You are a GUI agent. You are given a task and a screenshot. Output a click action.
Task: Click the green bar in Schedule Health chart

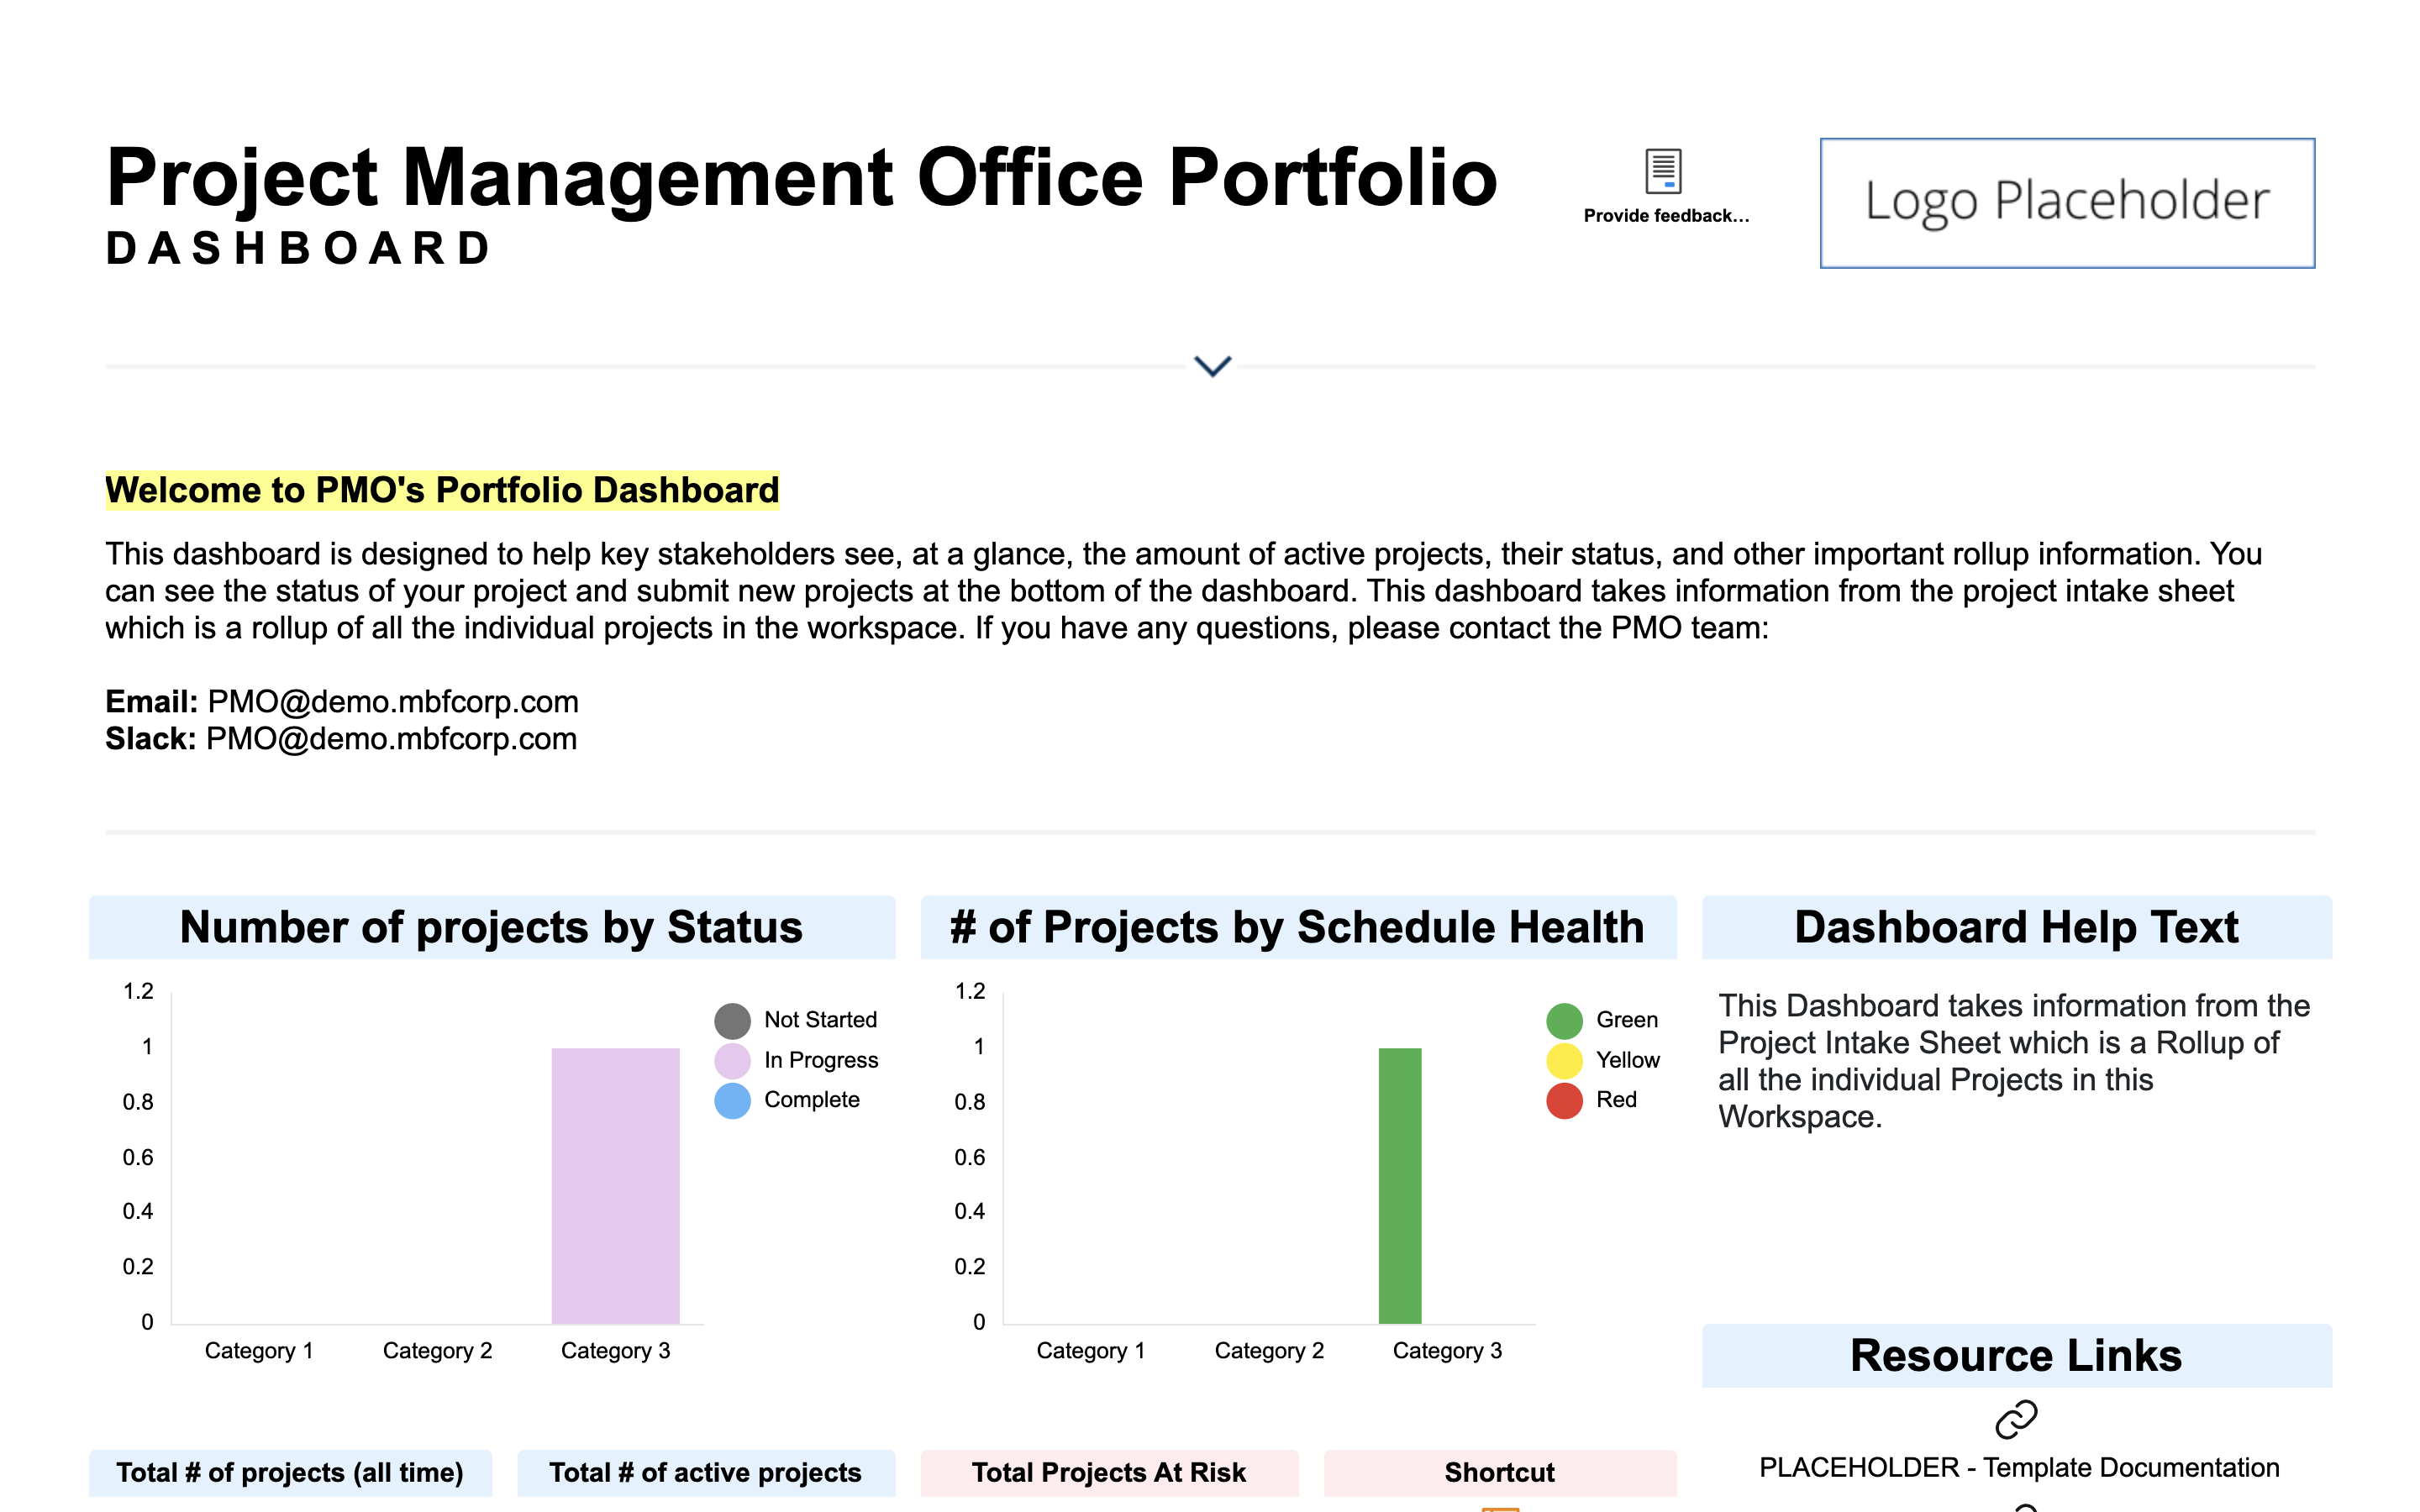(1399, 1185)
